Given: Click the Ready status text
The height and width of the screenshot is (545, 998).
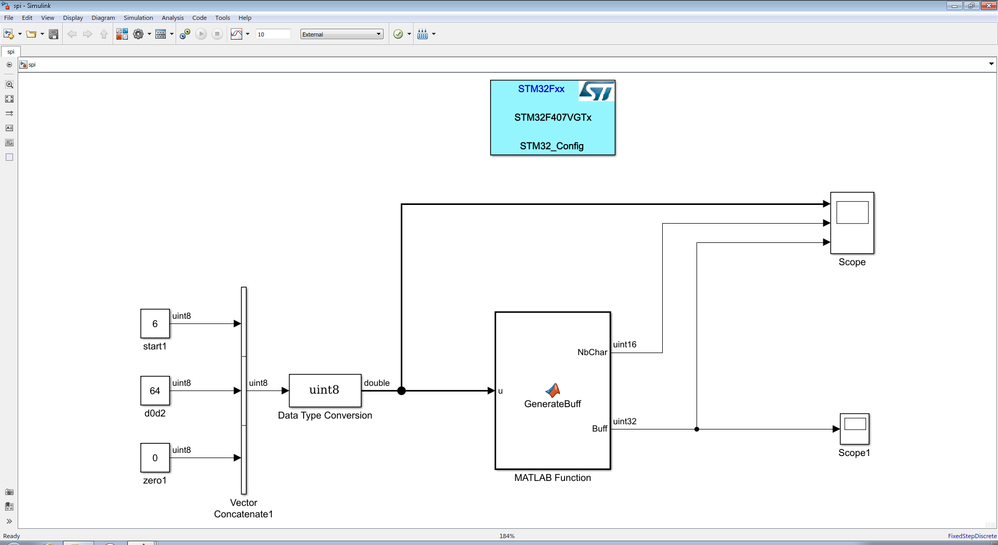Looking at the screenshot, I should tap(11, 536).
